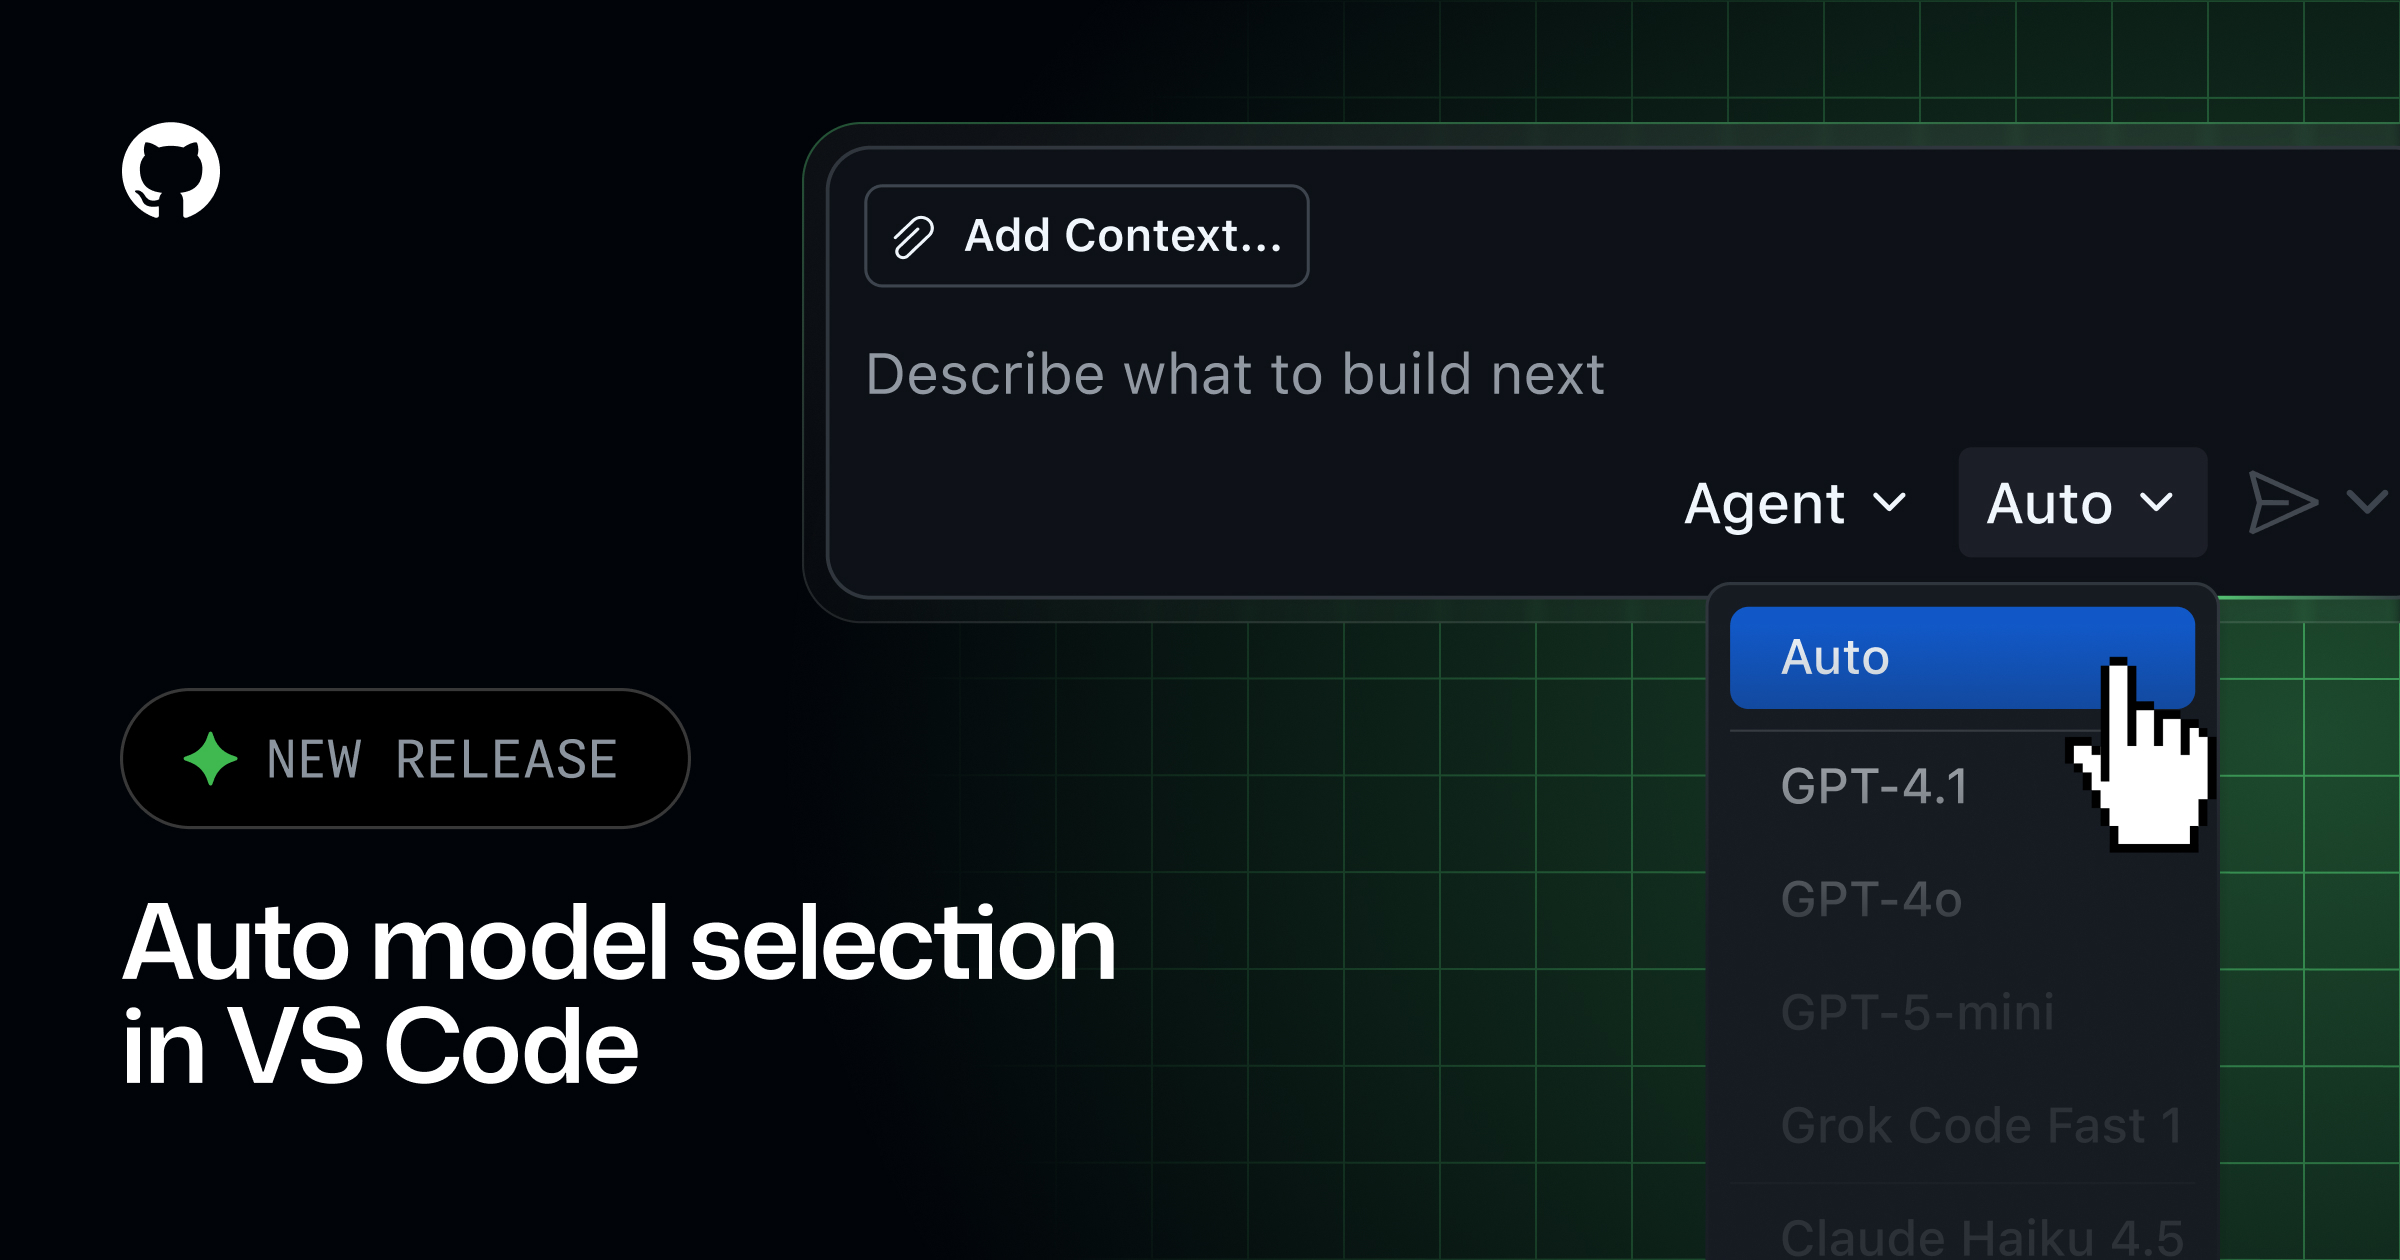This screenshot has width=2400, height=1260.
Task: Click the 'Auto model selection' headline
Action: [619, 943]
